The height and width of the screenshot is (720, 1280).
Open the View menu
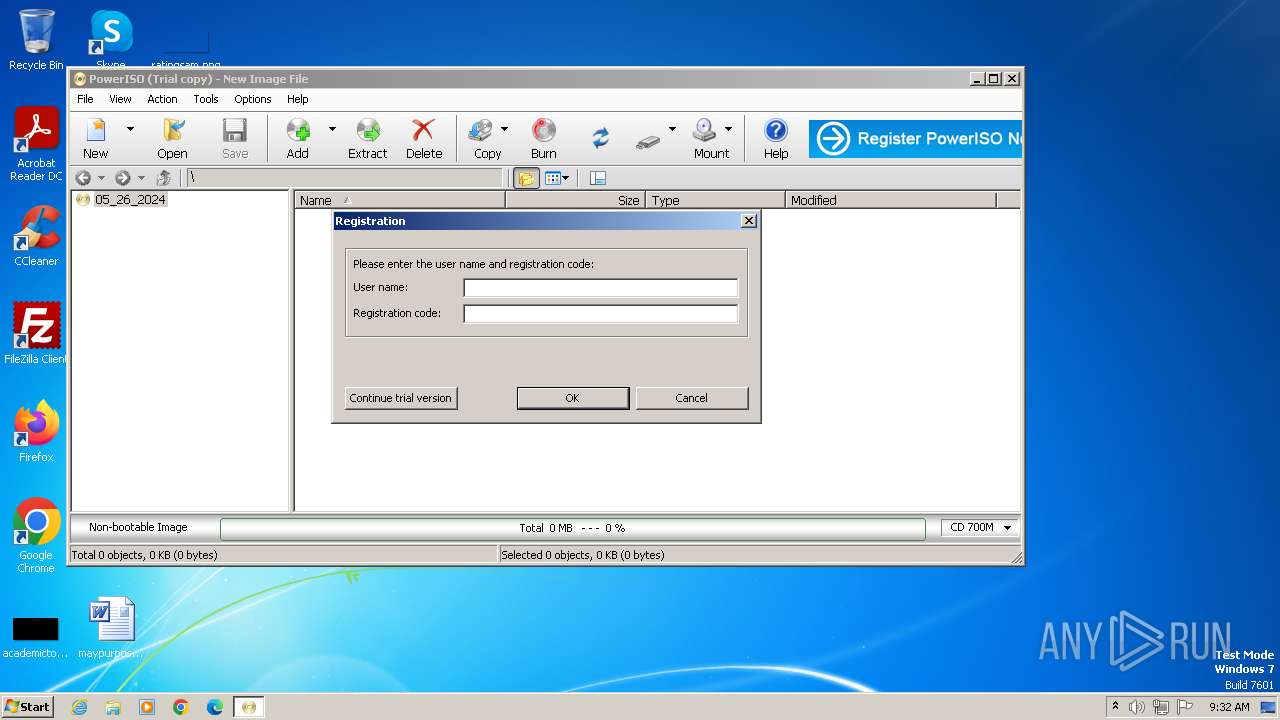pyautogui.click(x=120, y=99)
